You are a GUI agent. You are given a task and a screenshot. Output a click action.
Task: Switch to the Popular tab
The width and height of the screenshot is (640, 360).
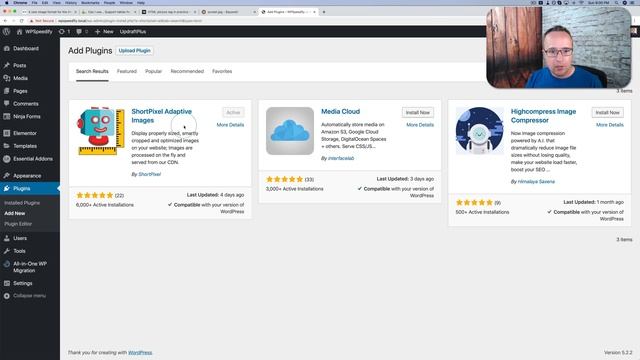[x=153, y=71]
